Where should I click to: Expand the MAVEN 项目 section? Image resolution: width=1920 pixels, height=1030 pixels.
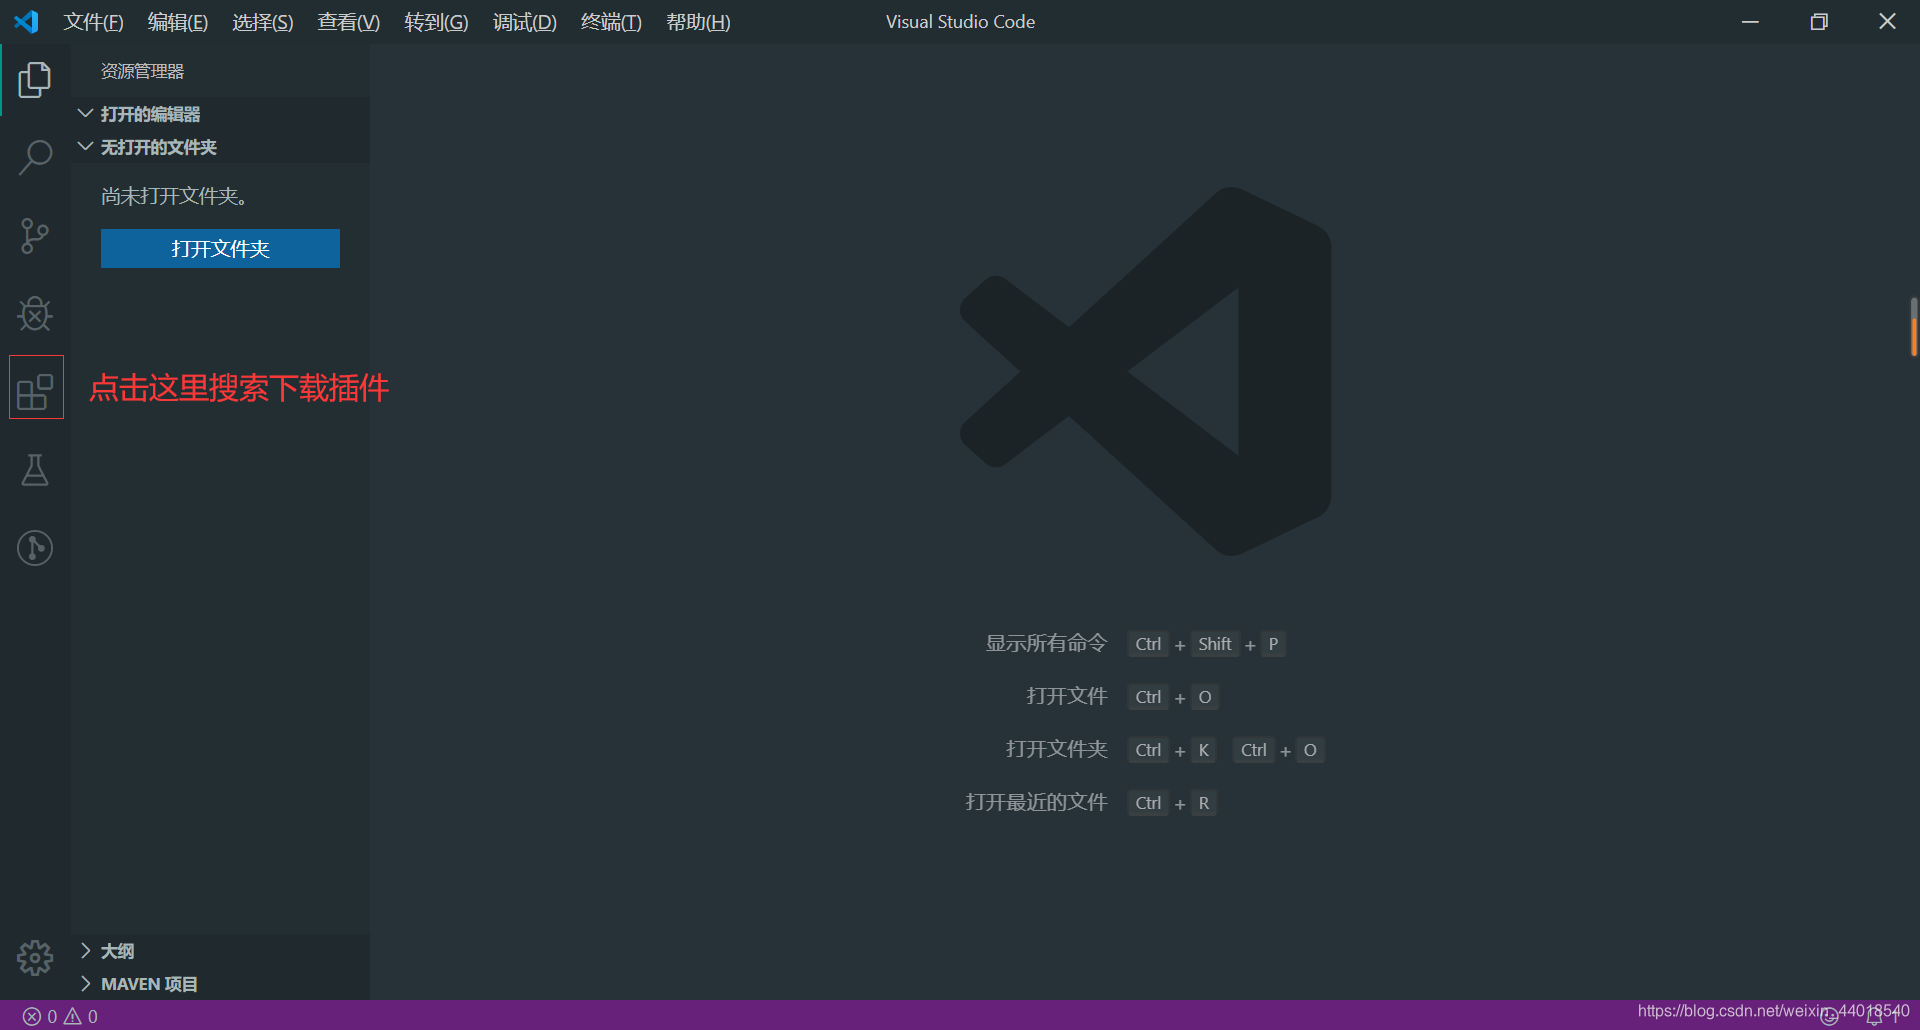click(x=220, y=984)
